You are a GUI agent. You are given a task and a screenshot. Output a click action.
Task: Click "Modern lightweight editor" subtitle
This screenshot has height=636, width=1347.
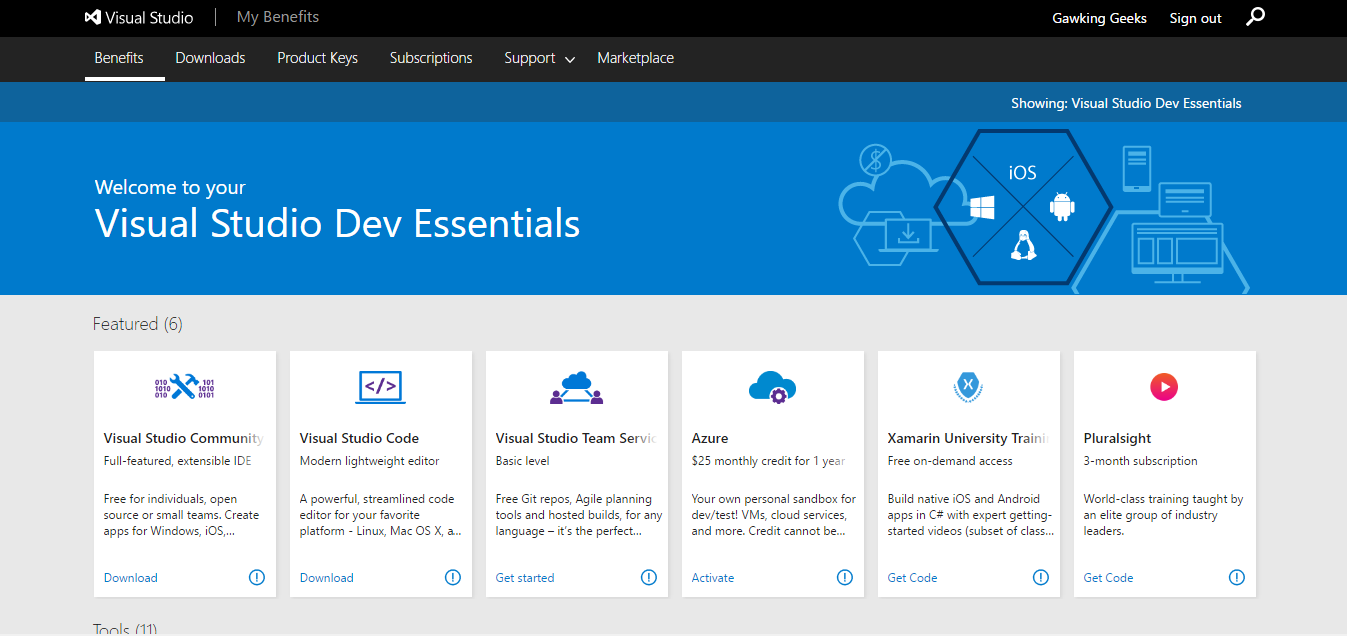tap(370, 461)
